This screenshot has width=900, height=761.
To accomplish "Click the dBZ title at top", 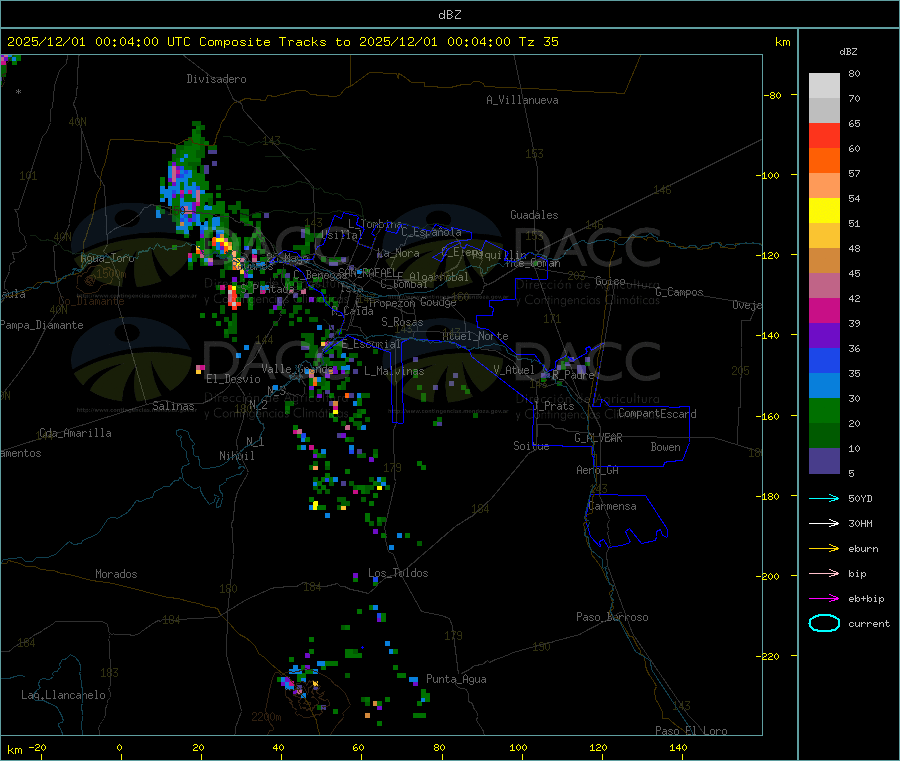I will click(449, 15).
